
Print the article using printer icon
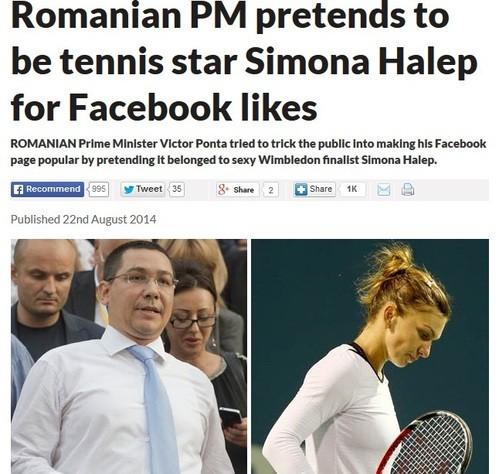click(x=407, y=189)
